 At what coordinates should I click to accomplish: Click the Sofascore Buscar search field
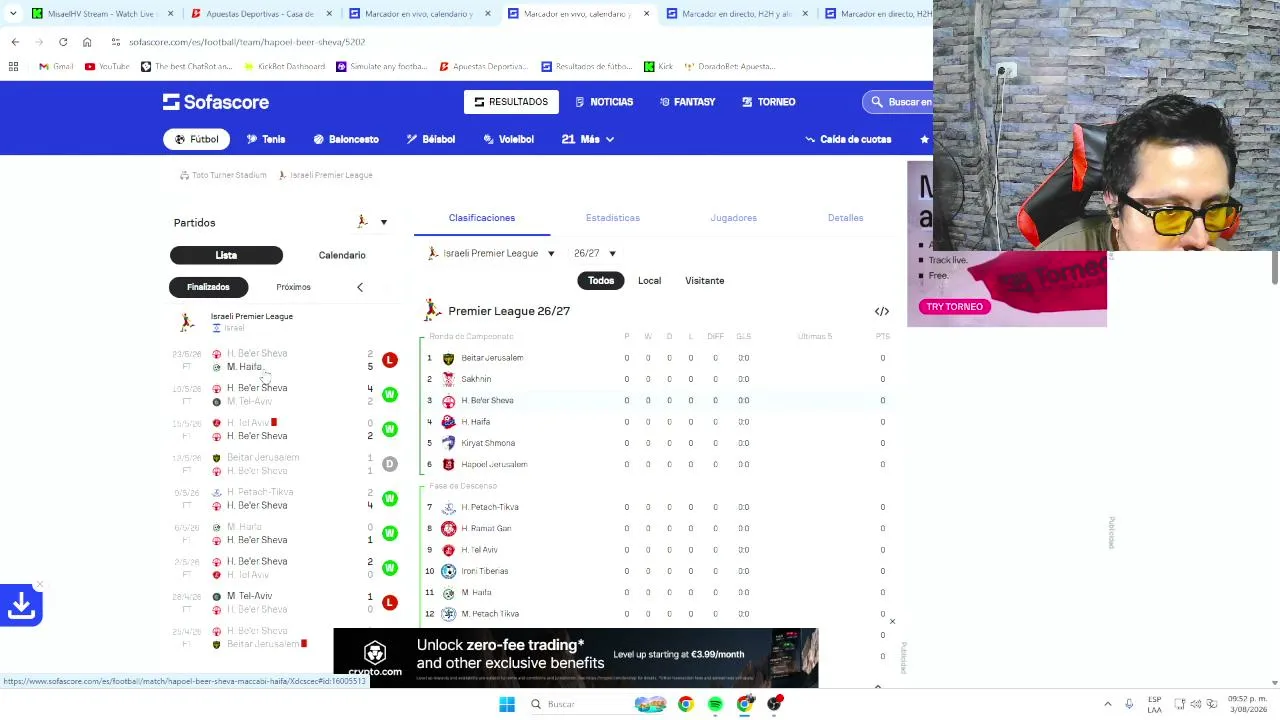coord(898,102)
